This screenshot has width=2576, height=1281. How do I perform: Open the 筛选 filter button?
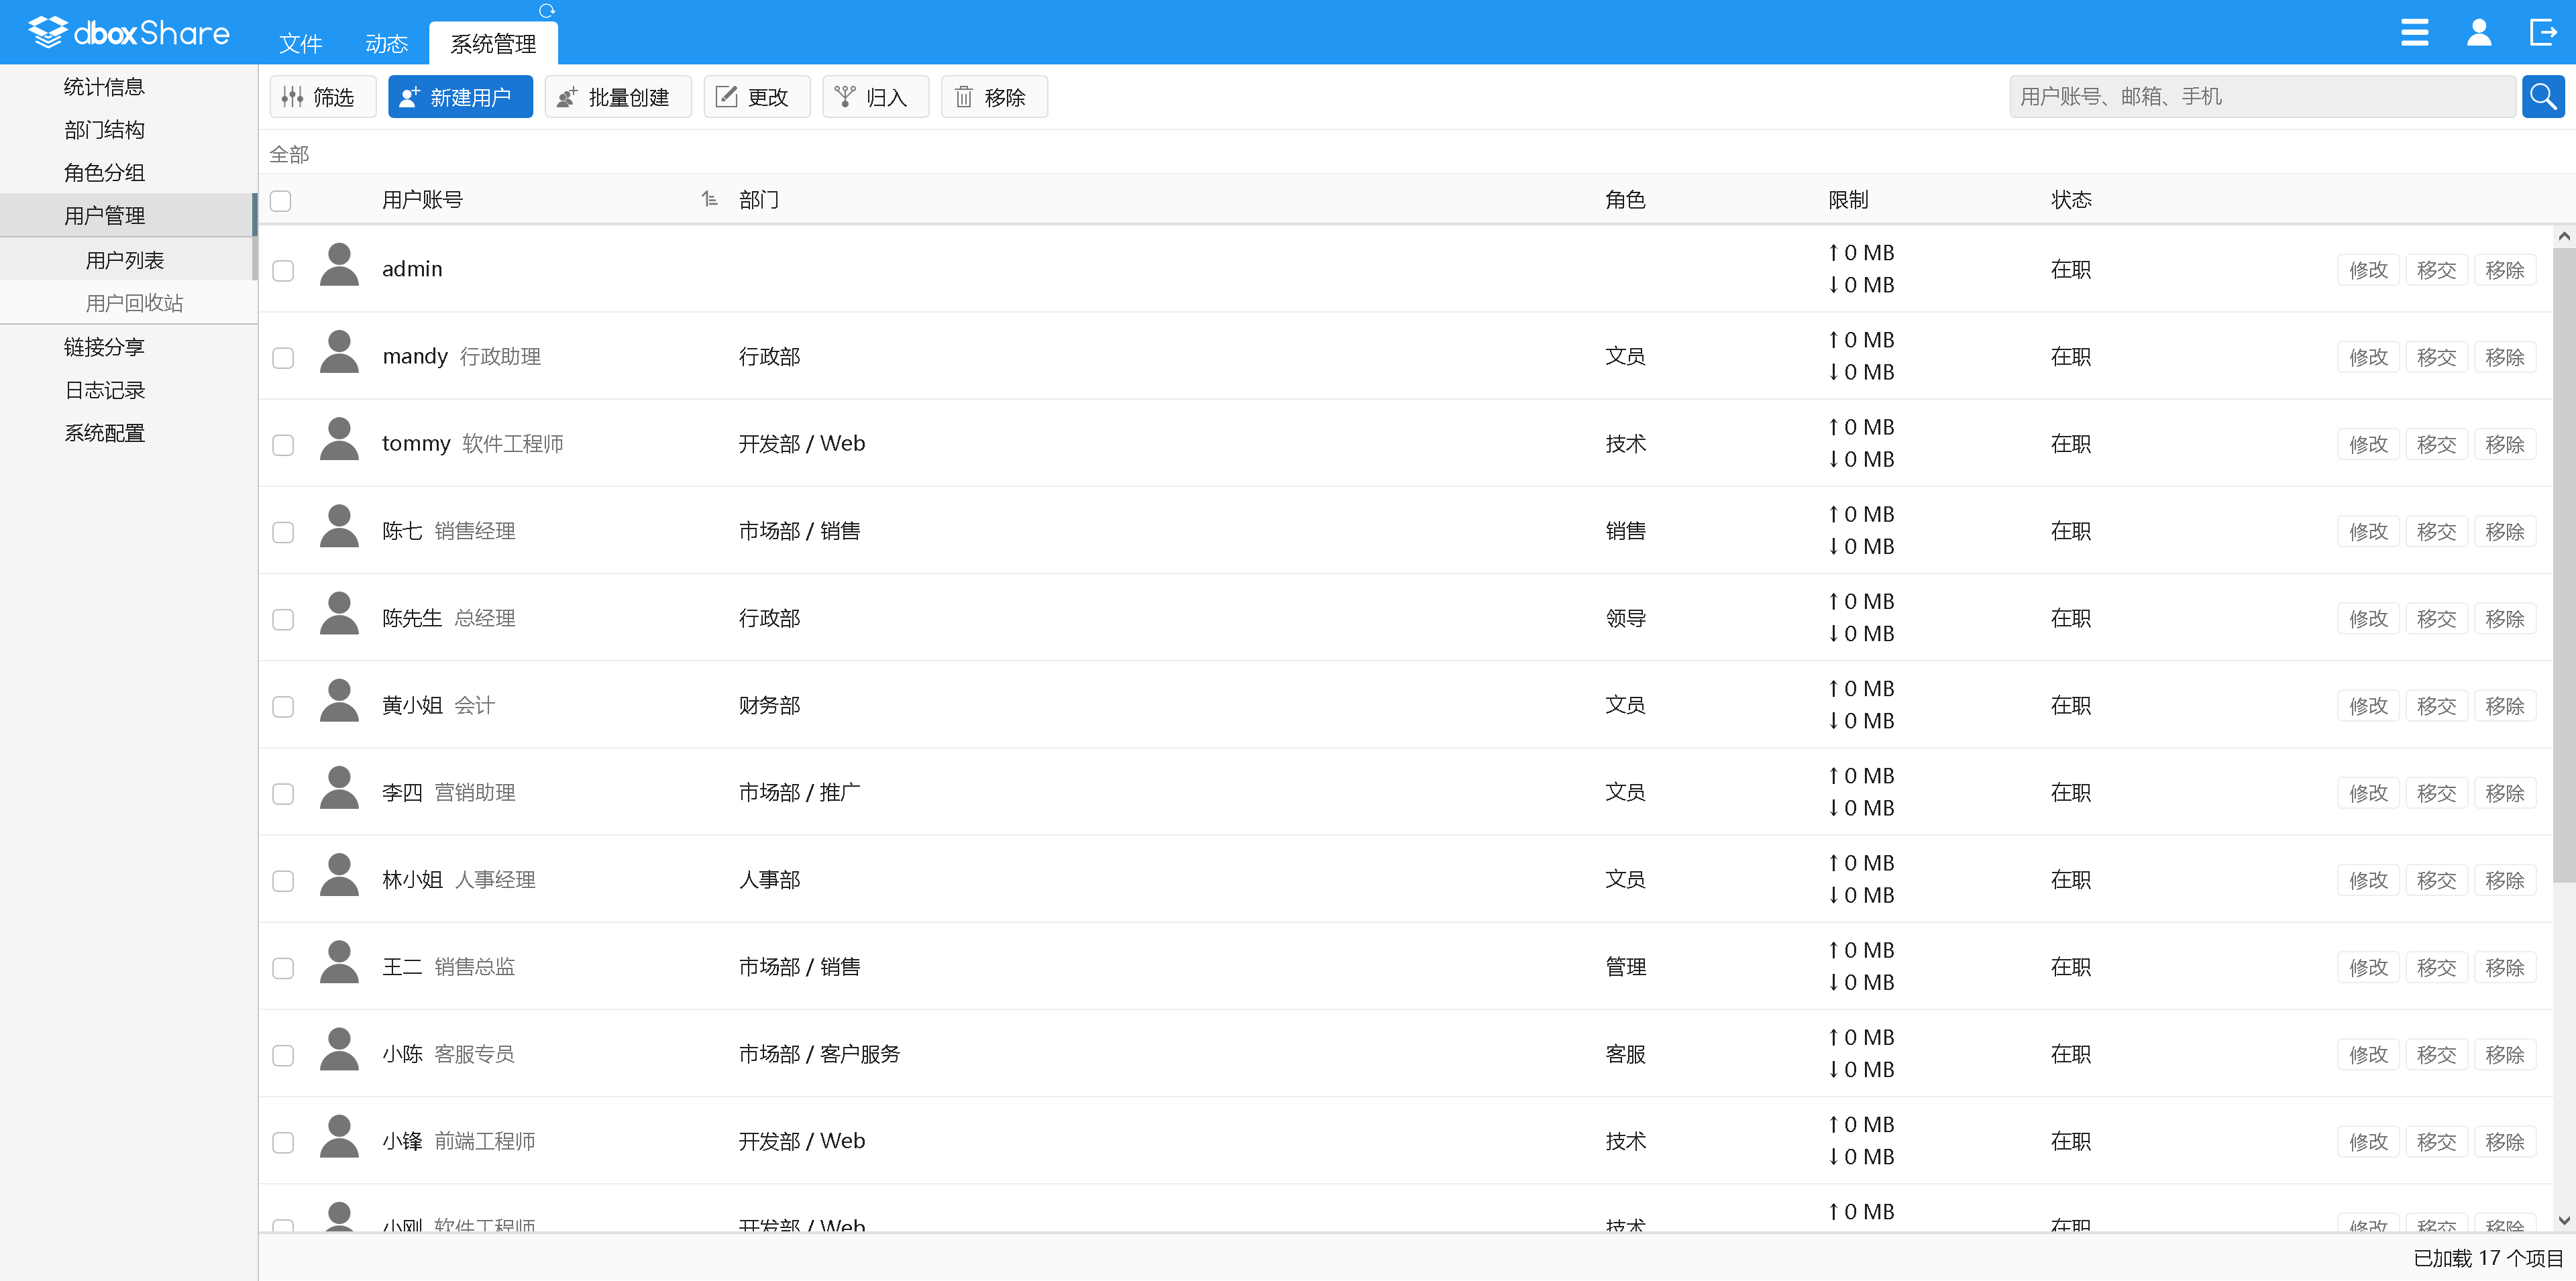322,97
